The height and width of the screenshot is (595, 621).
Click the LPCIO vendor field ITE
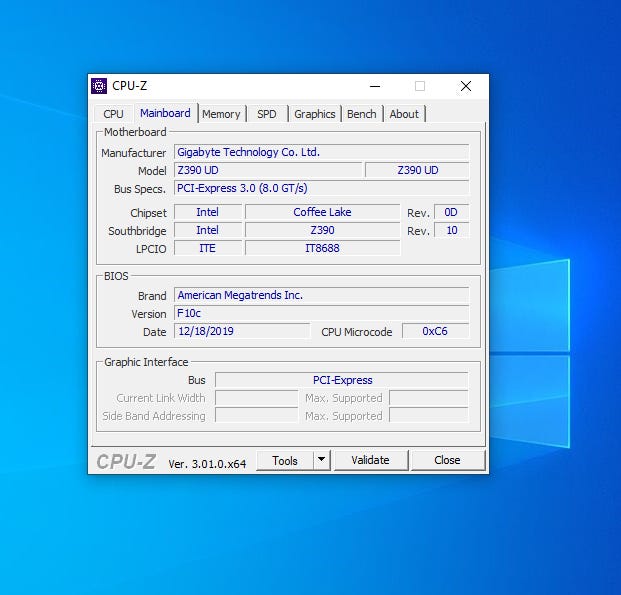click(208, 248)
